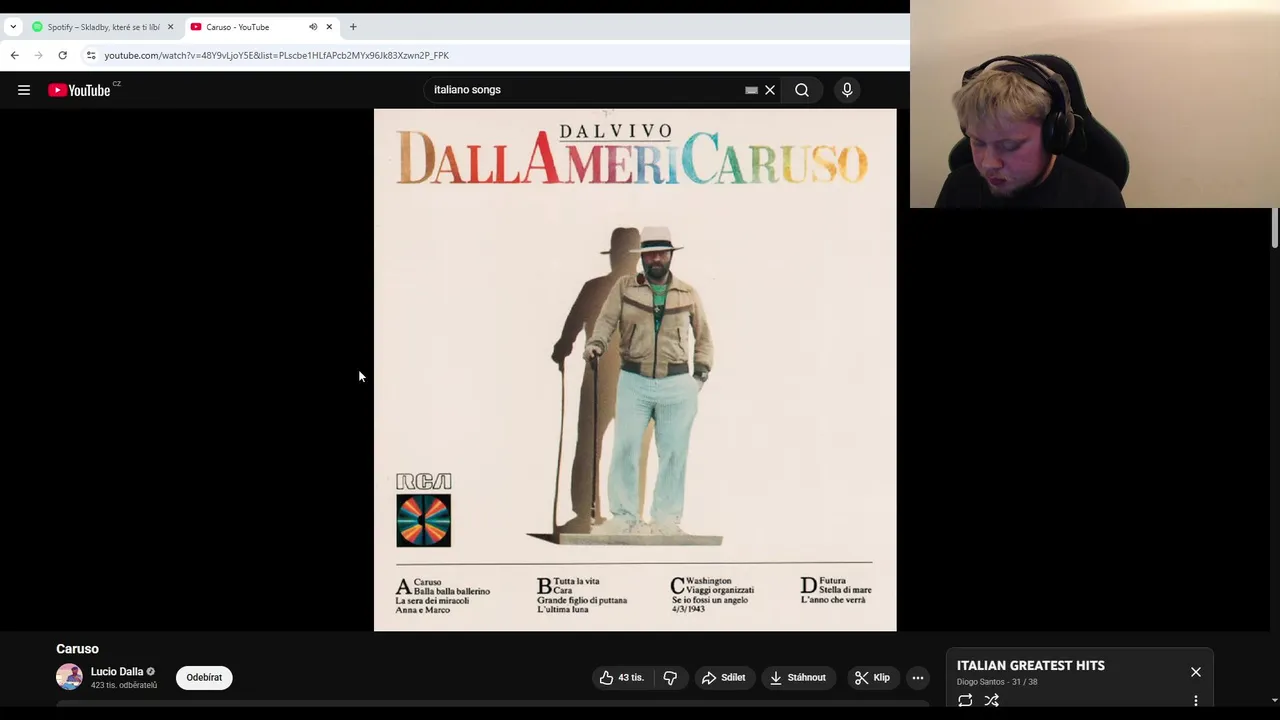View site information icon in address bar
The width and height of the screenshot is (1280, 720).
coord(91,56)
